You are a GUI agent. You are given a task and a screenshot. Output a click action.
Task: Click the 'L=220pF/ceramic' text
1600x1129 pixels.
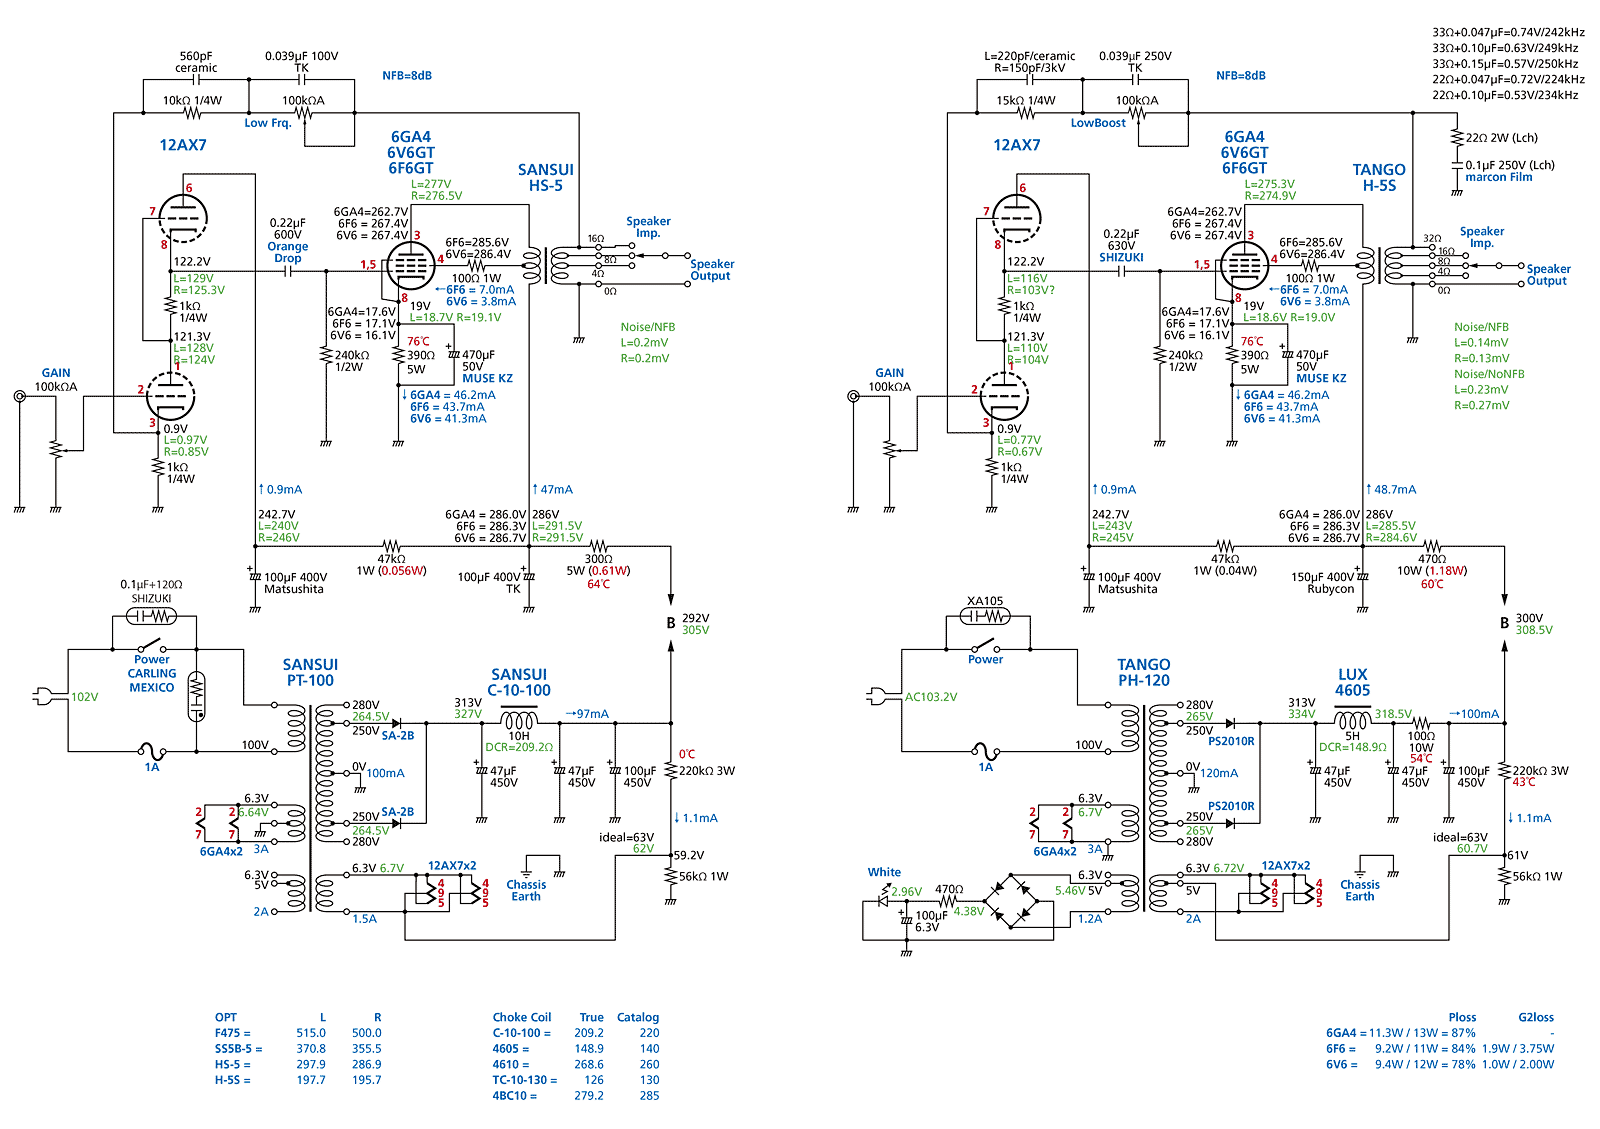coord(1030,57)
